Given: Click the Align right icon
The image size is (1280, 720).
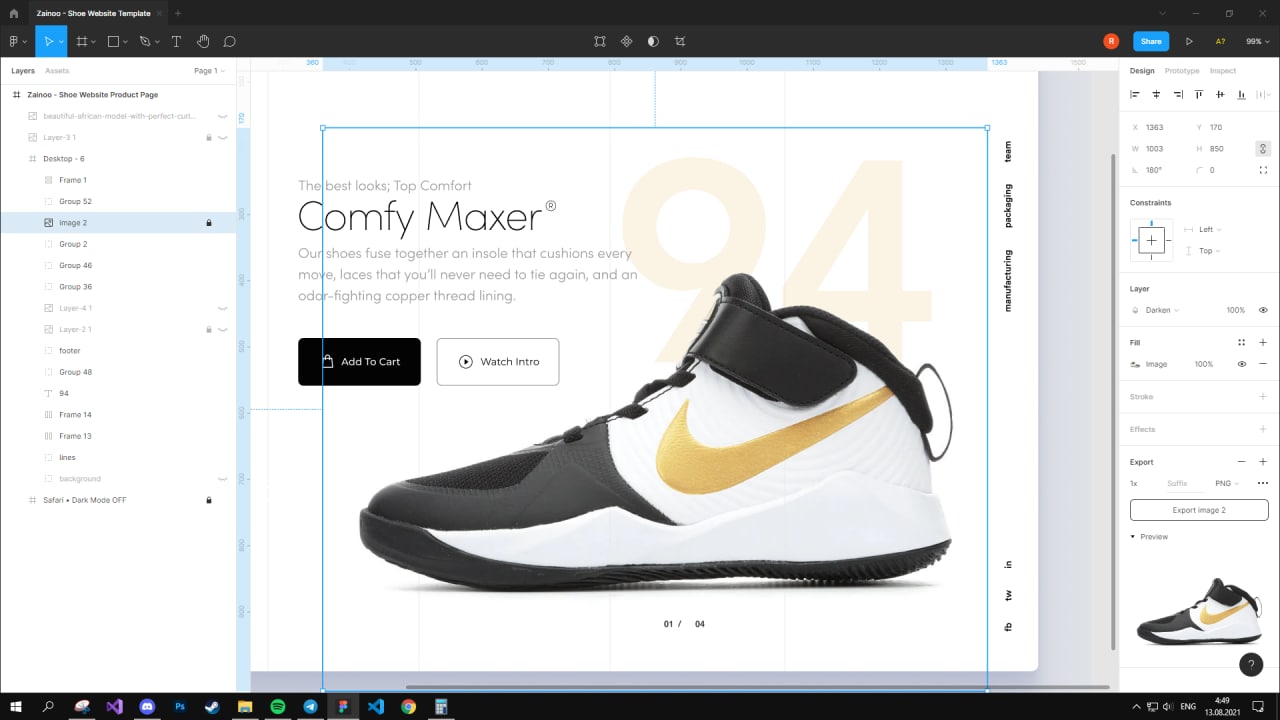Looking at the screenshot, I should pyautogui.click(x=1178, y=95).
